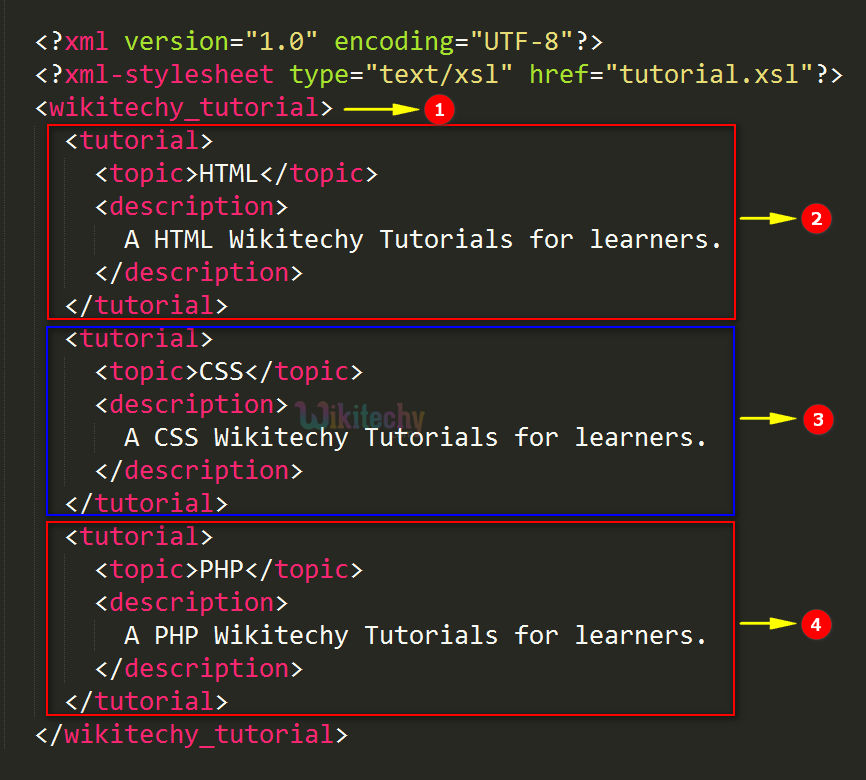Select the PHP topic text
Screen dimensions: 866x780
click(221, 570)
